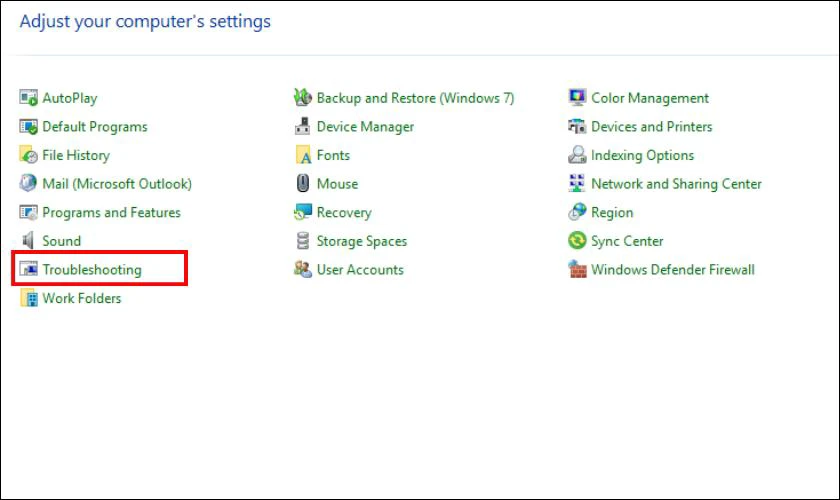Launch the Sync Center link
Image resolution: width=840 pixels, height=500 pixels.
pos(627,241)
